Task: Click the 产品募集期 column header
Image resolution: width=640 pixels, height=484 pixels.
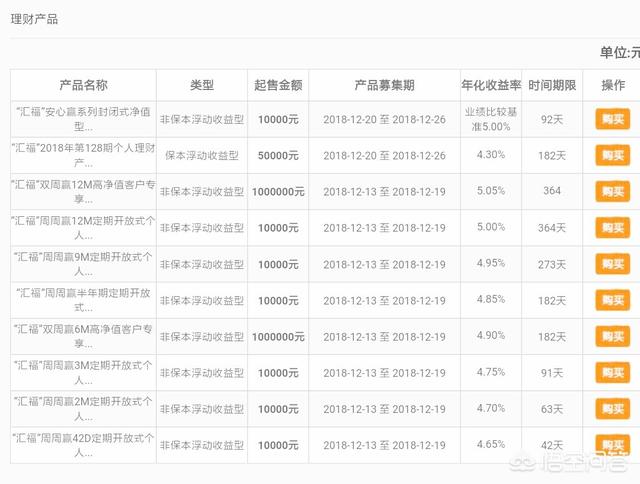Action: click(384, 85)
